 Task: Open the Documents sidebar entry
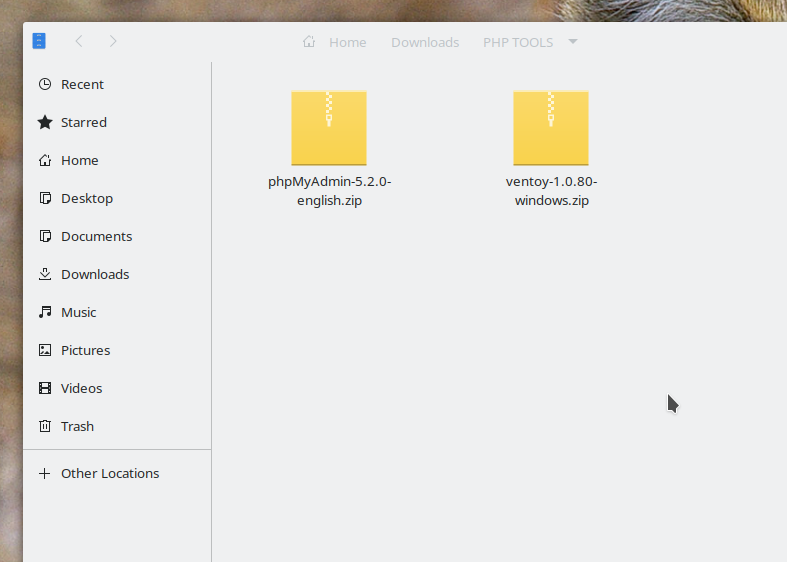[96, 237]
